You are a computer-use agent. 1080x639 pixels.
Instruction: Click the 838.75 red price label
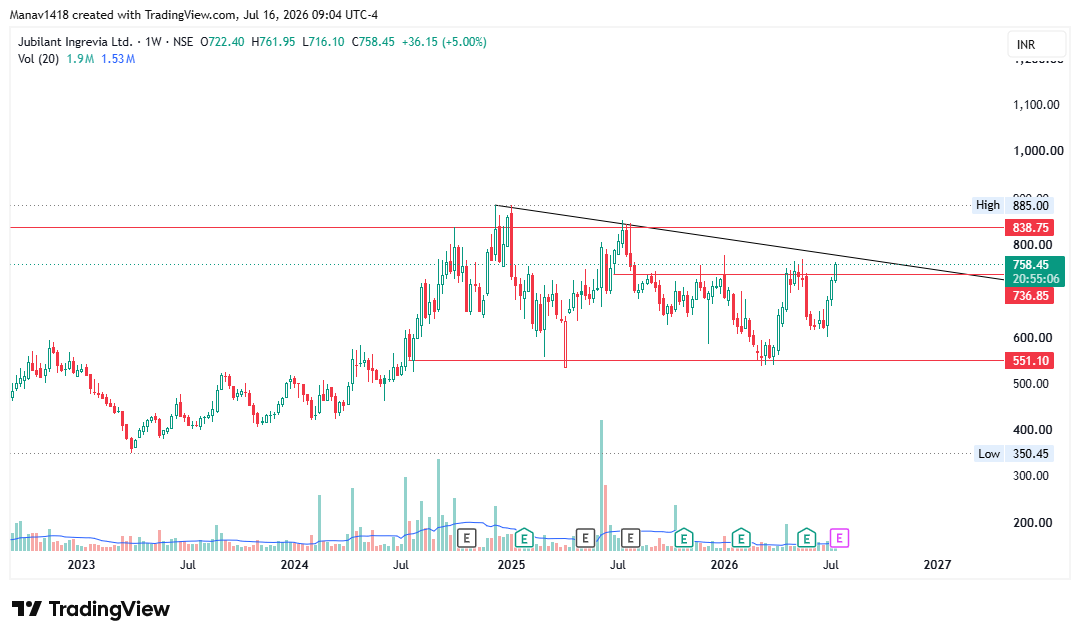1030,227
